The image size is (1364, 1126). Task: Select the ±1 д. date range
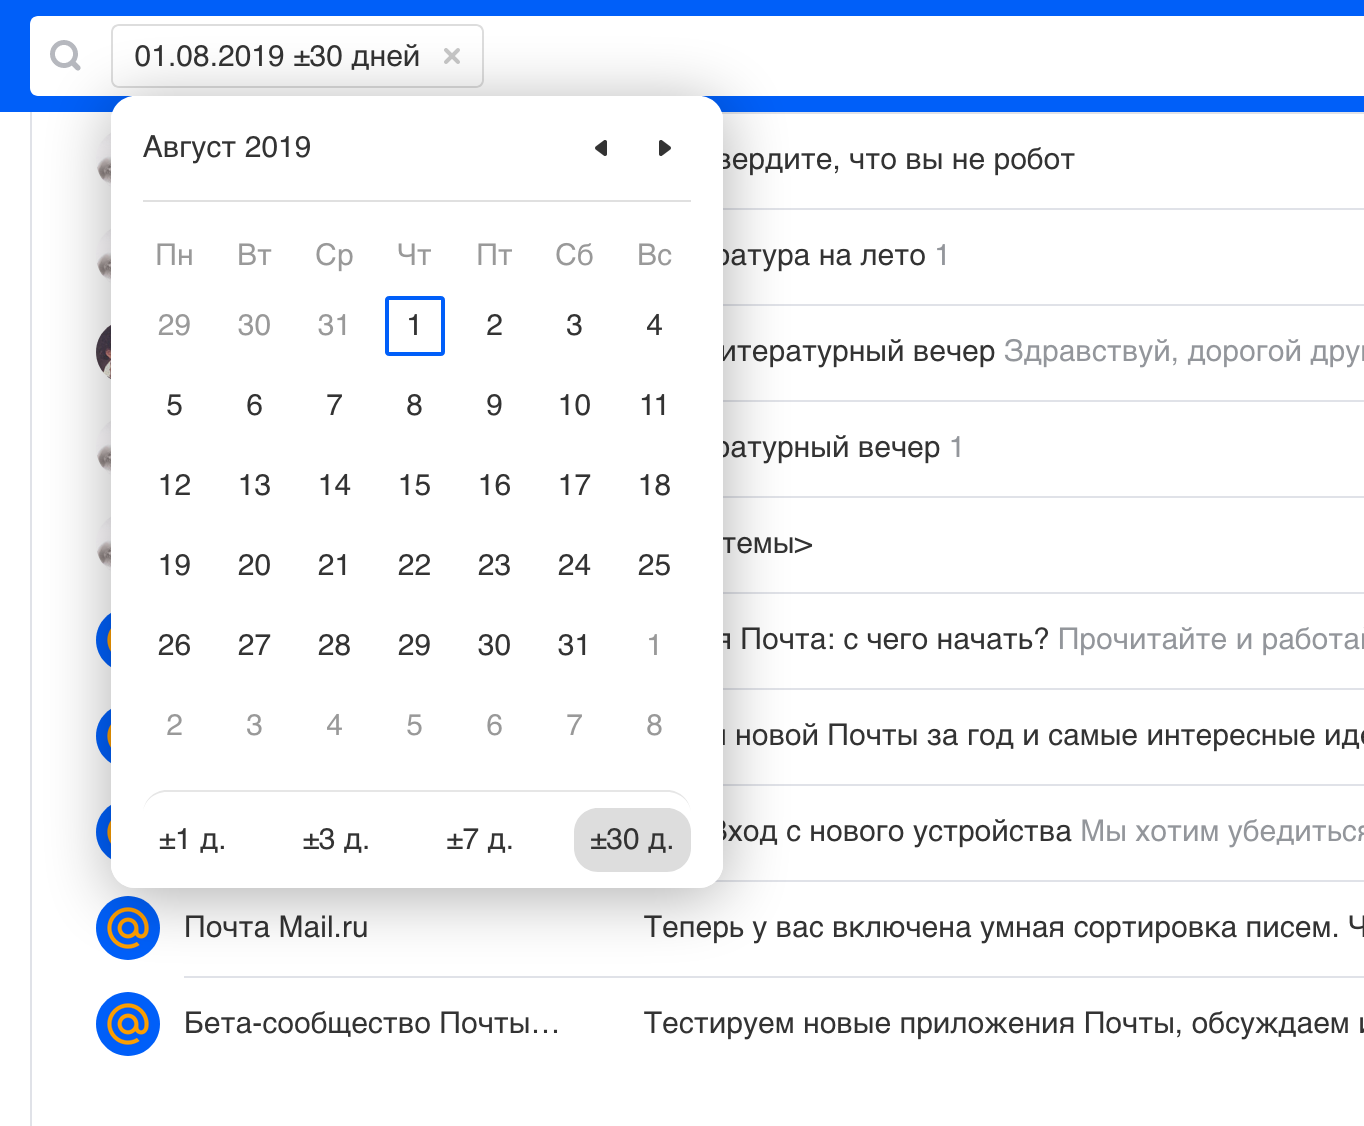[192, 840]
